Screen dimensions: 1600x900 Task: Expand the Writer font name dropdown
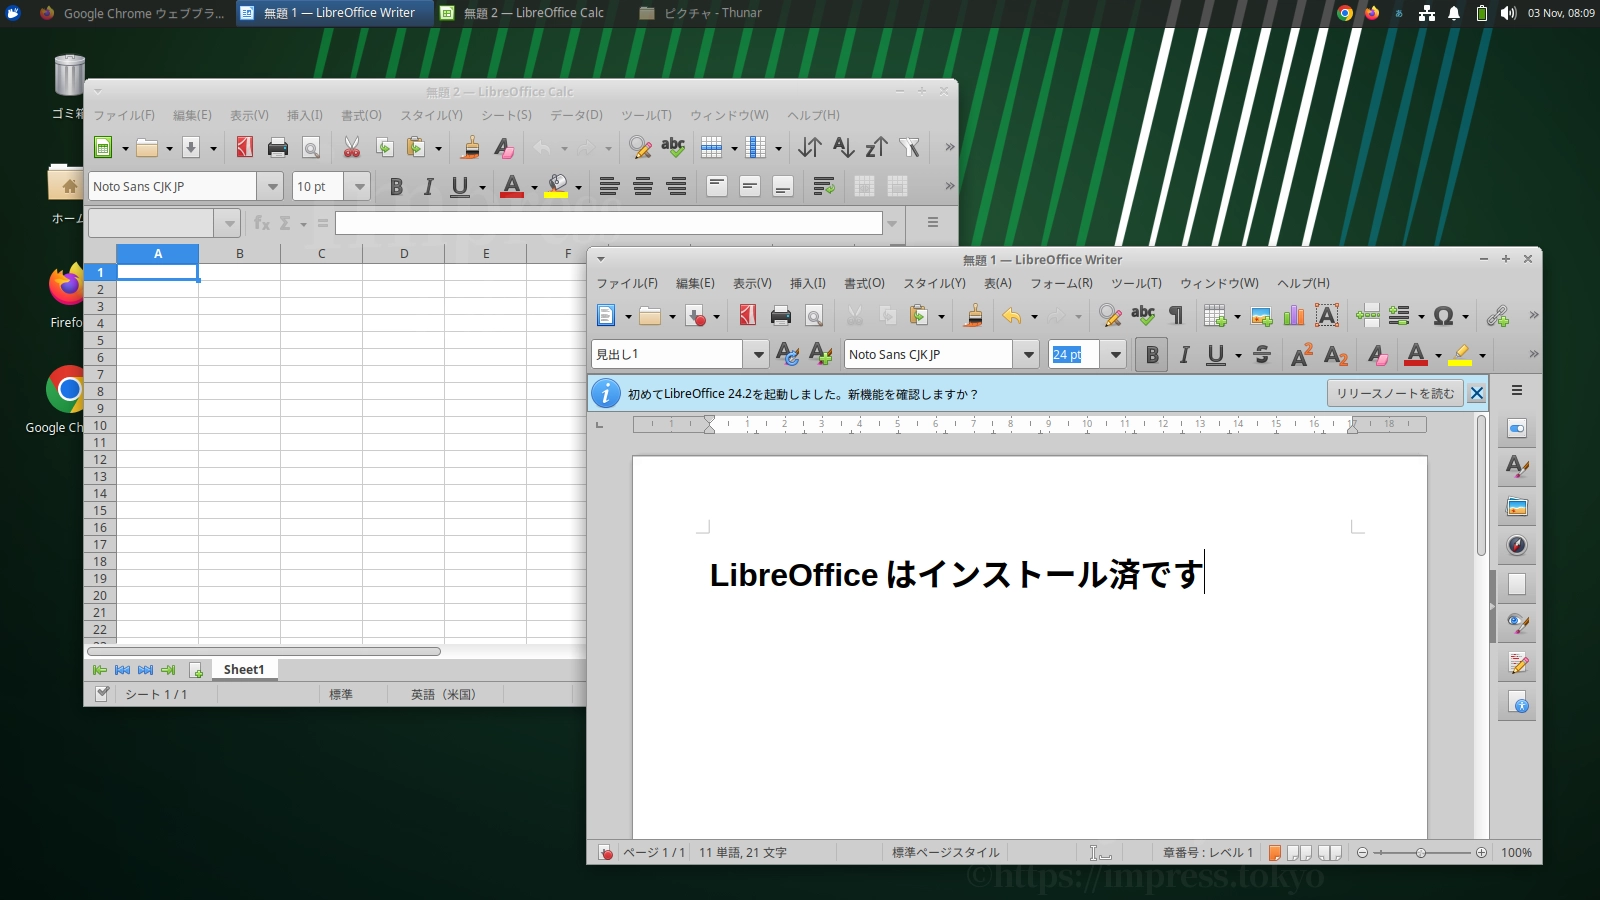pos(1027,354)
